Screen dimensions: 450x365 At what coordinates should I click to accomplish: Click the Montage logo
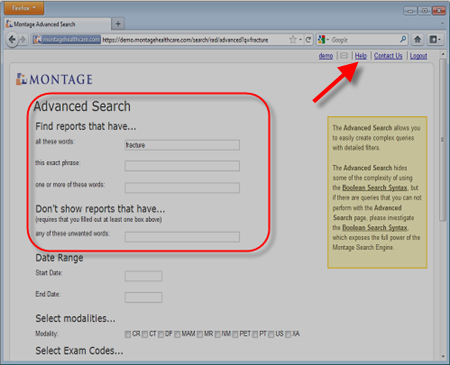click(54, 79)
